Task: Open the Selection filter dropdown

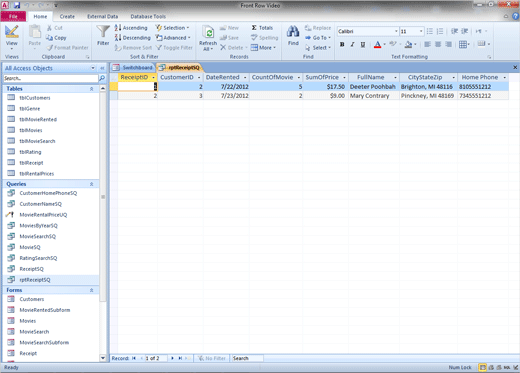Action: coord(172,28)
